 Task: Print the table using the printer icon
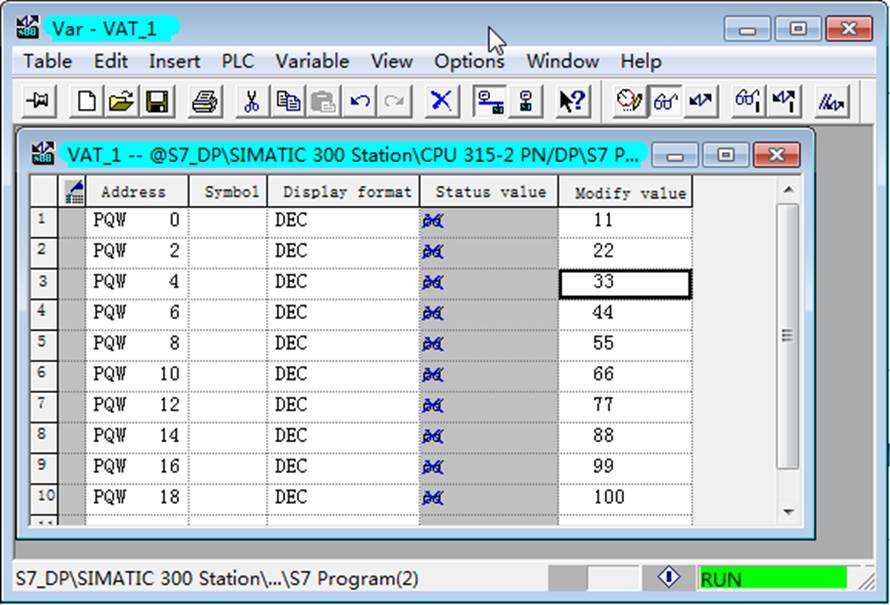pyautogui.click(x=205, y=102)
